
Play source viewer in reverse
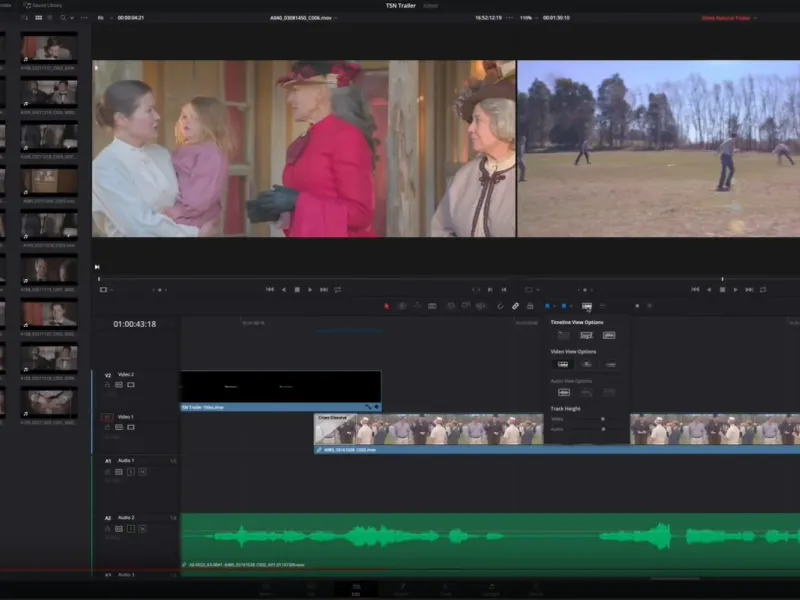click(284, 290)
